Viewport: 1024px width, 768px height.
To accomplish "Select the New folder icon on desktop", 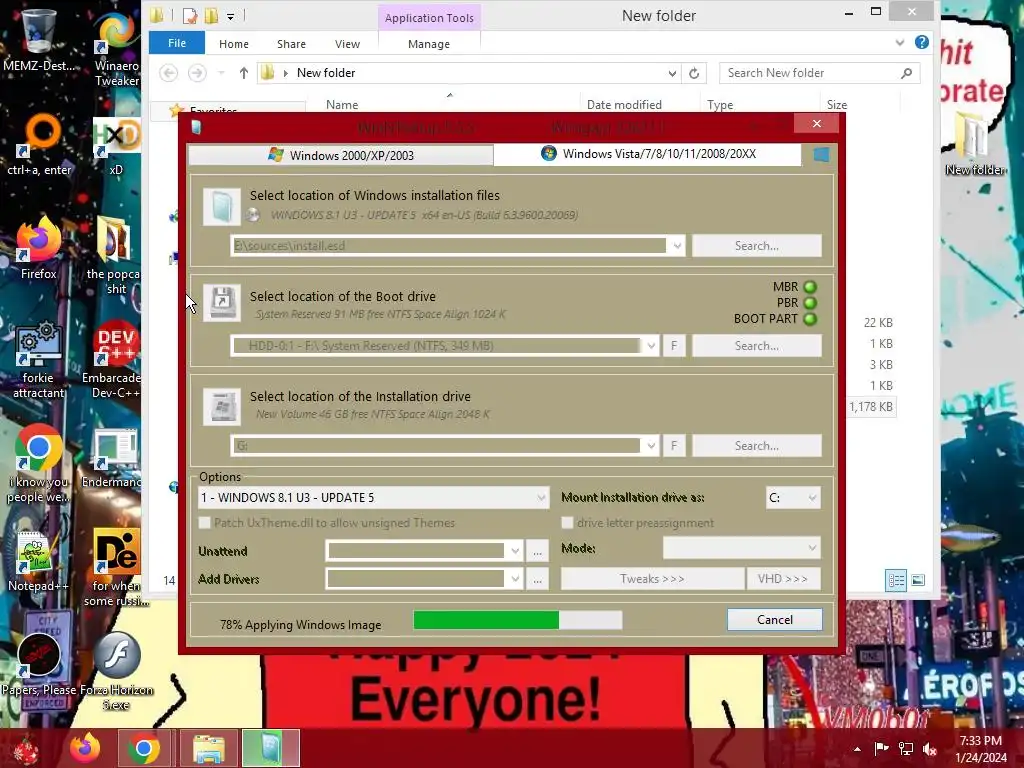I will (x=974, y=144).
